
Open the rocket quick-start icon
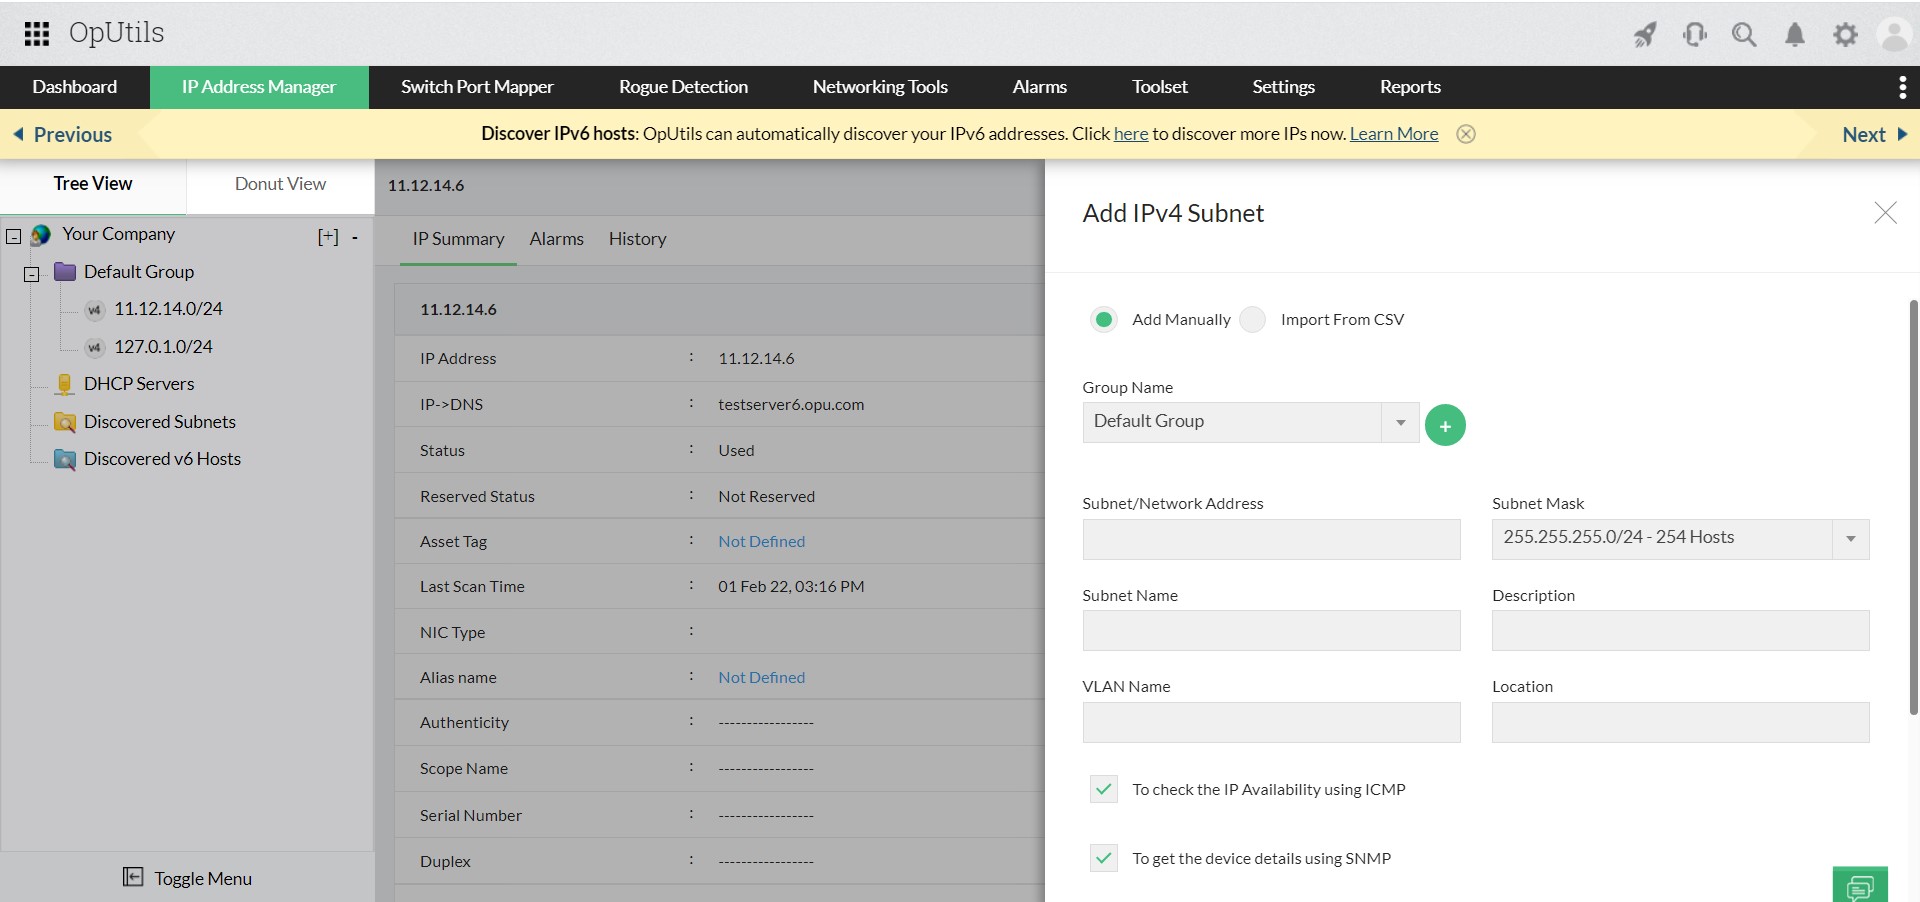click(x=1645, y=33)
